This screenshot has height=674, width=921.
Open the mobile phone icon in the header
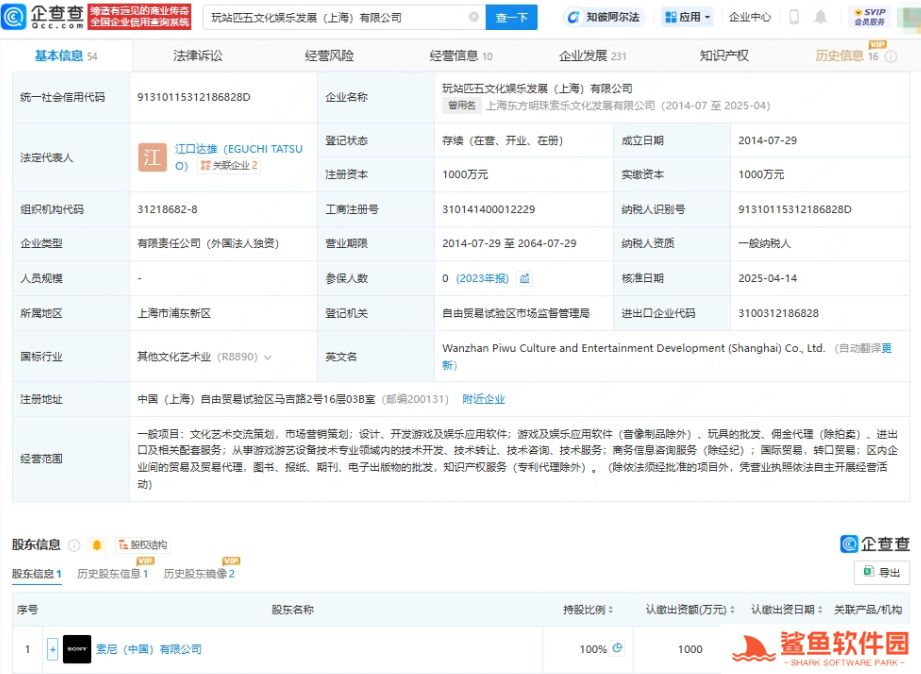(x=794, y=17)
